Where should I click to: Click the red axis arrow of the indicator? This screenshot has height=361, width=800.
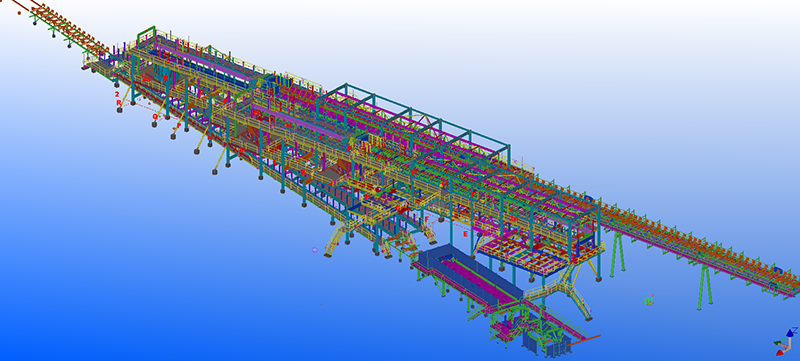tap(780, 352)
